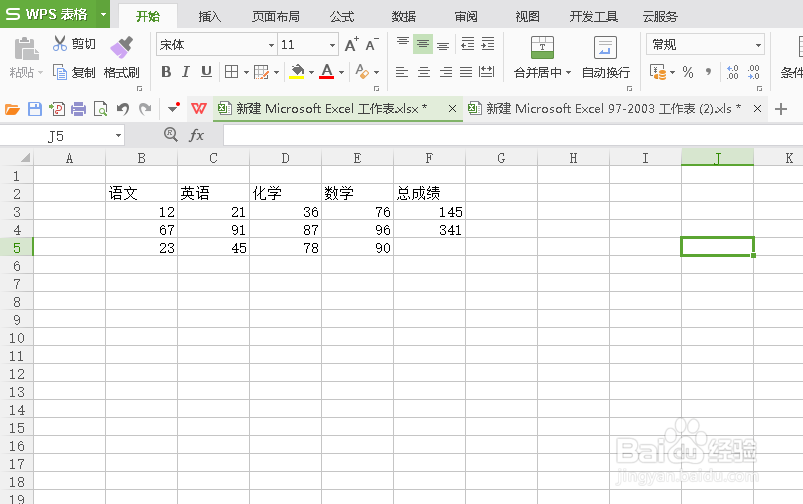Center text horizontally
803x504 pixels.
[424, 72]
